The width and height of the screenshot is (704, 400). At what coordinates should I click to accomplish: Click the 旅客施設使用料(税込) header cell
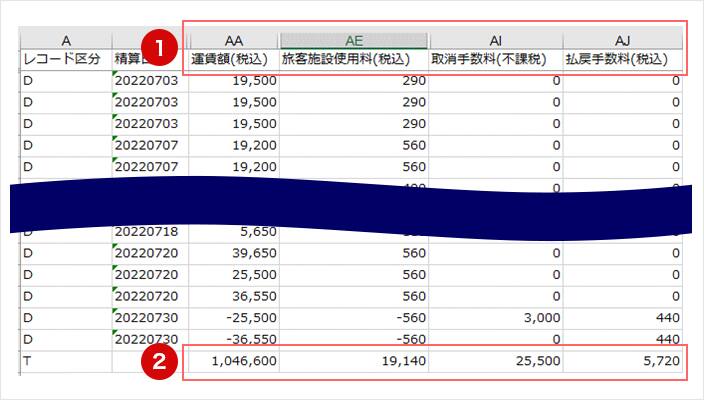point(353,59)
